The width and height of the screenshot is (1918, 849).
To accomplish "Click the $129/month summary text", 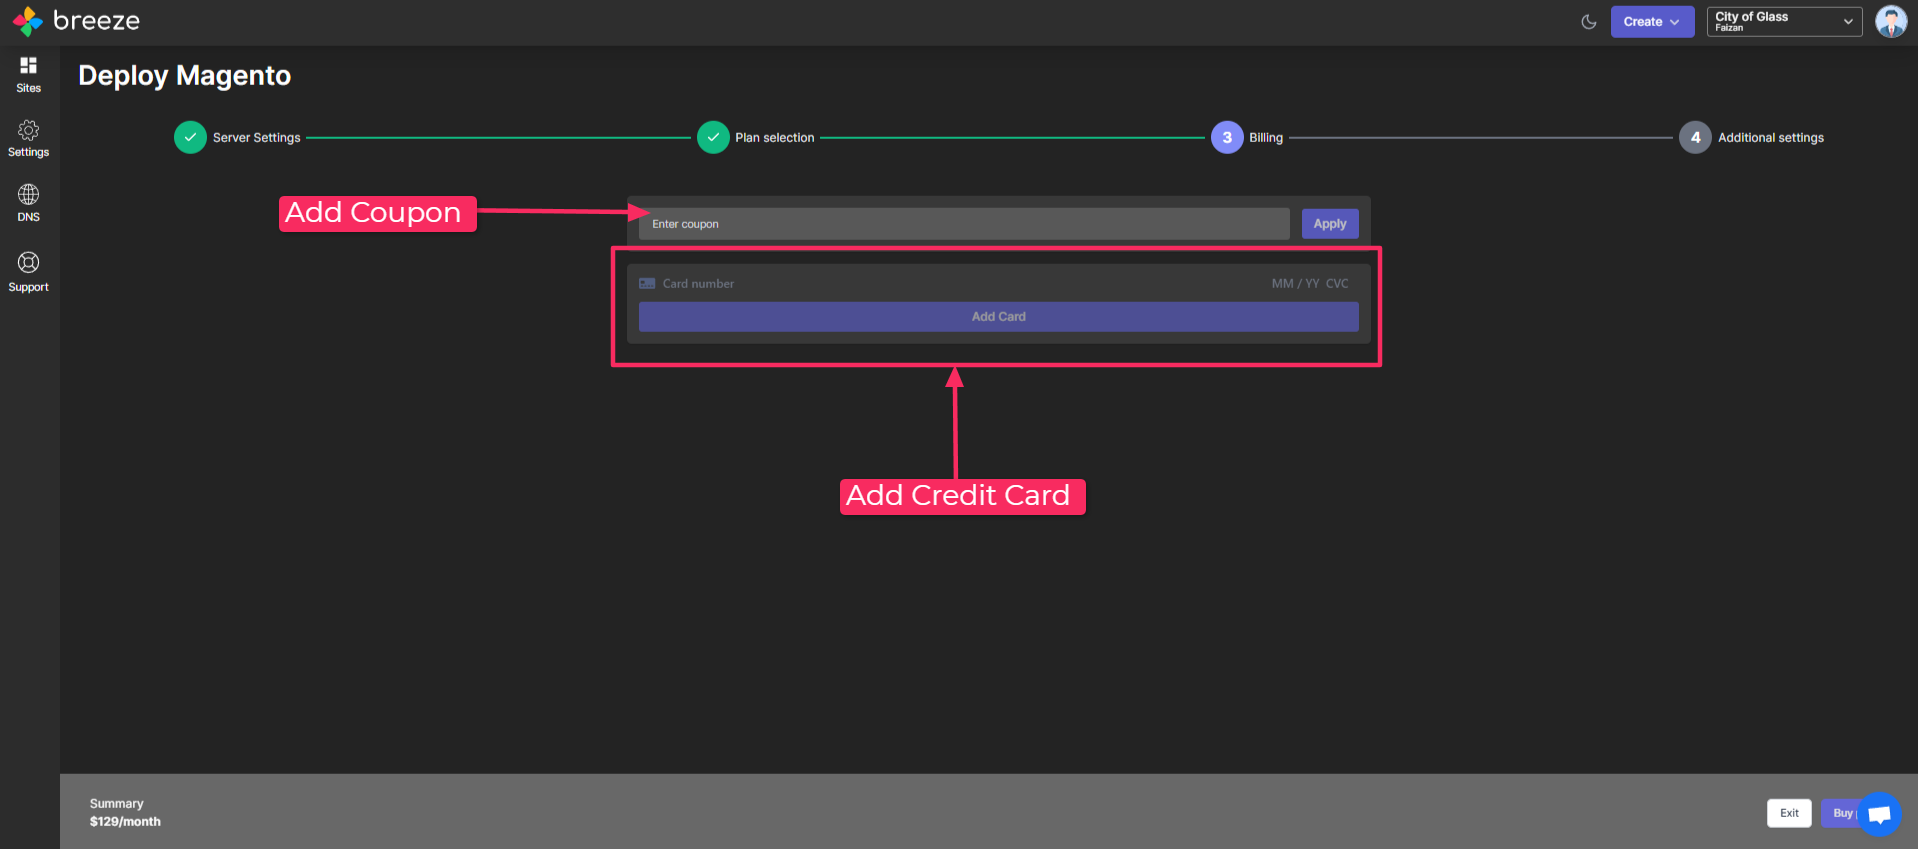I will pyautogui.click(x=125, y=822).
